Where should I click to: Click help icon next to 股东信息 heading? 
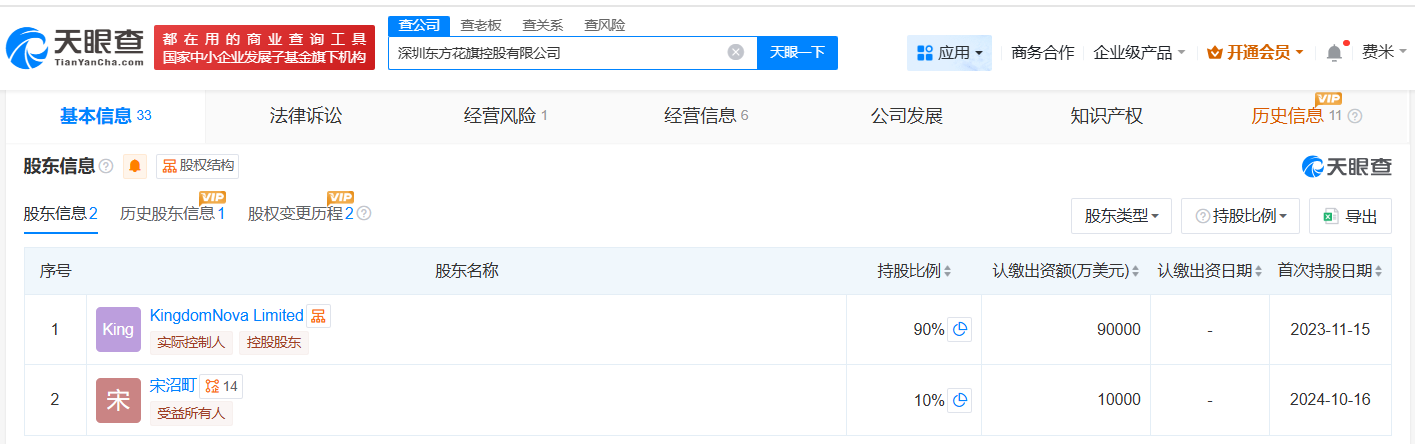[x=106, y=166]
